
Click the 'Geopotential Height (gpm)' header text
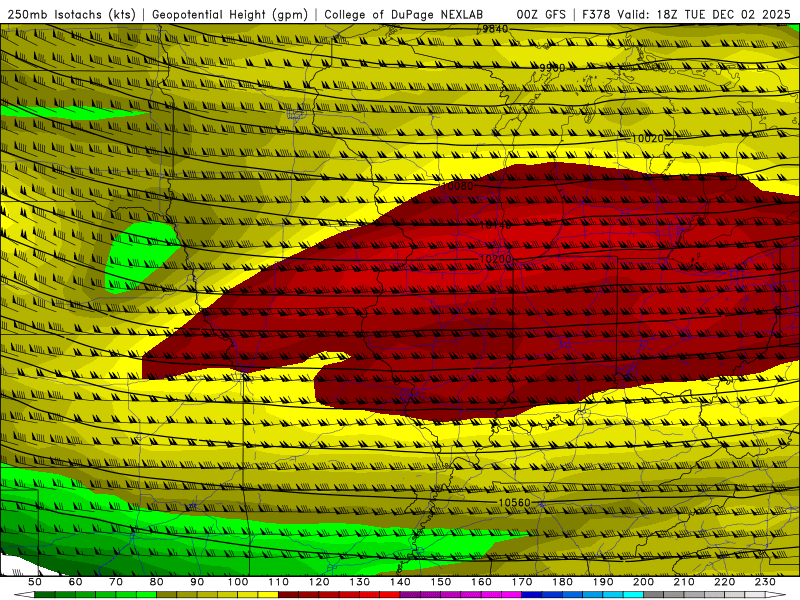click(230, 15)
